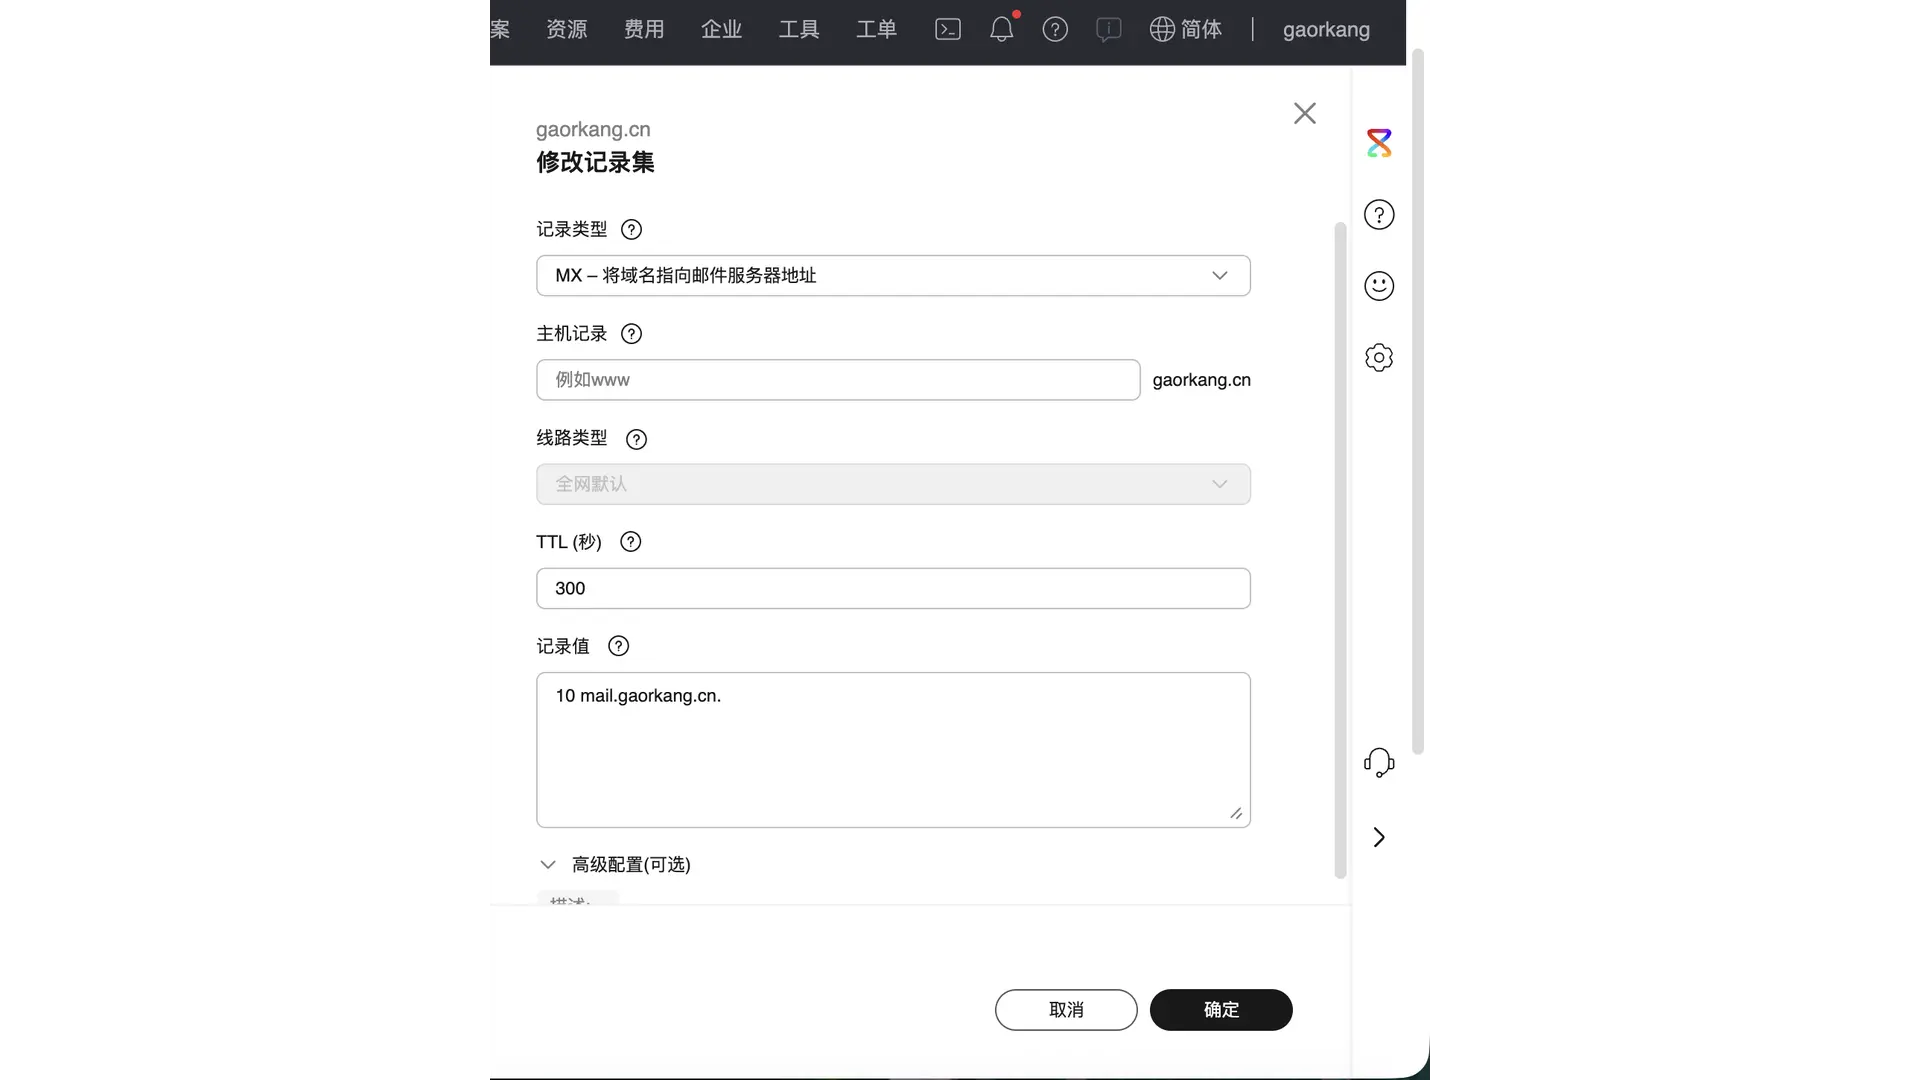Screen dimensions: 1920x1080
Task: Click the 主机记录 input field
Action: (x=837, y=380)
